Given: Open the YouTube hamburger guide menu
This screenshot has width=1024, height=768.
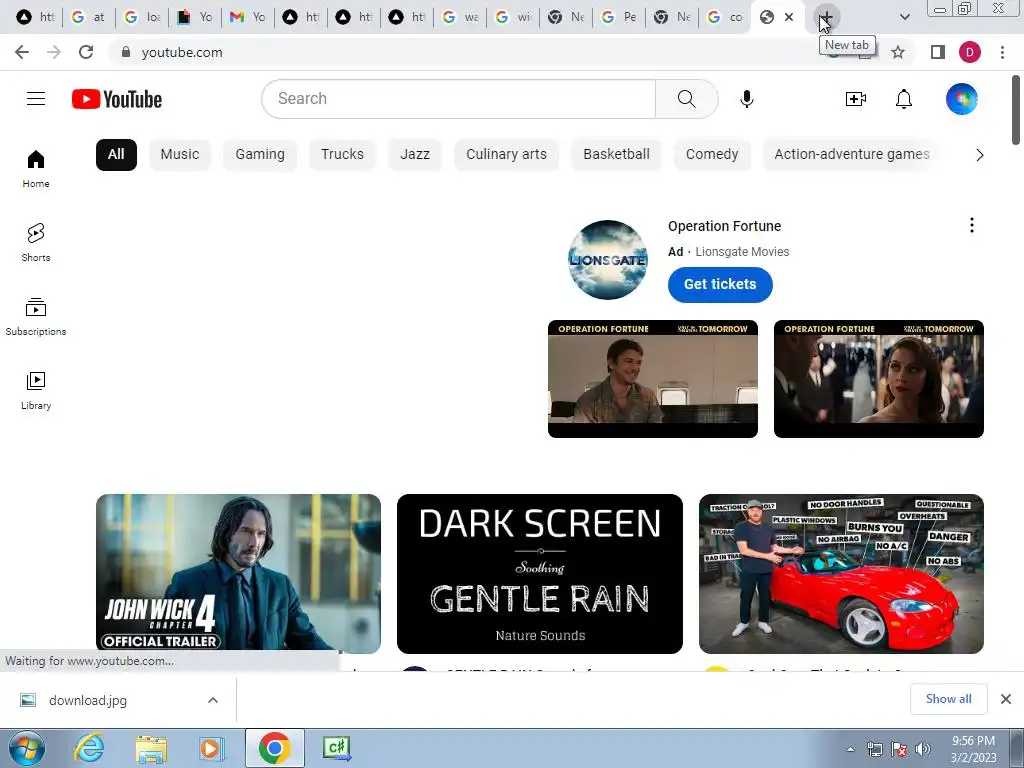Looking at the screenshot, I should coord(36,99).
